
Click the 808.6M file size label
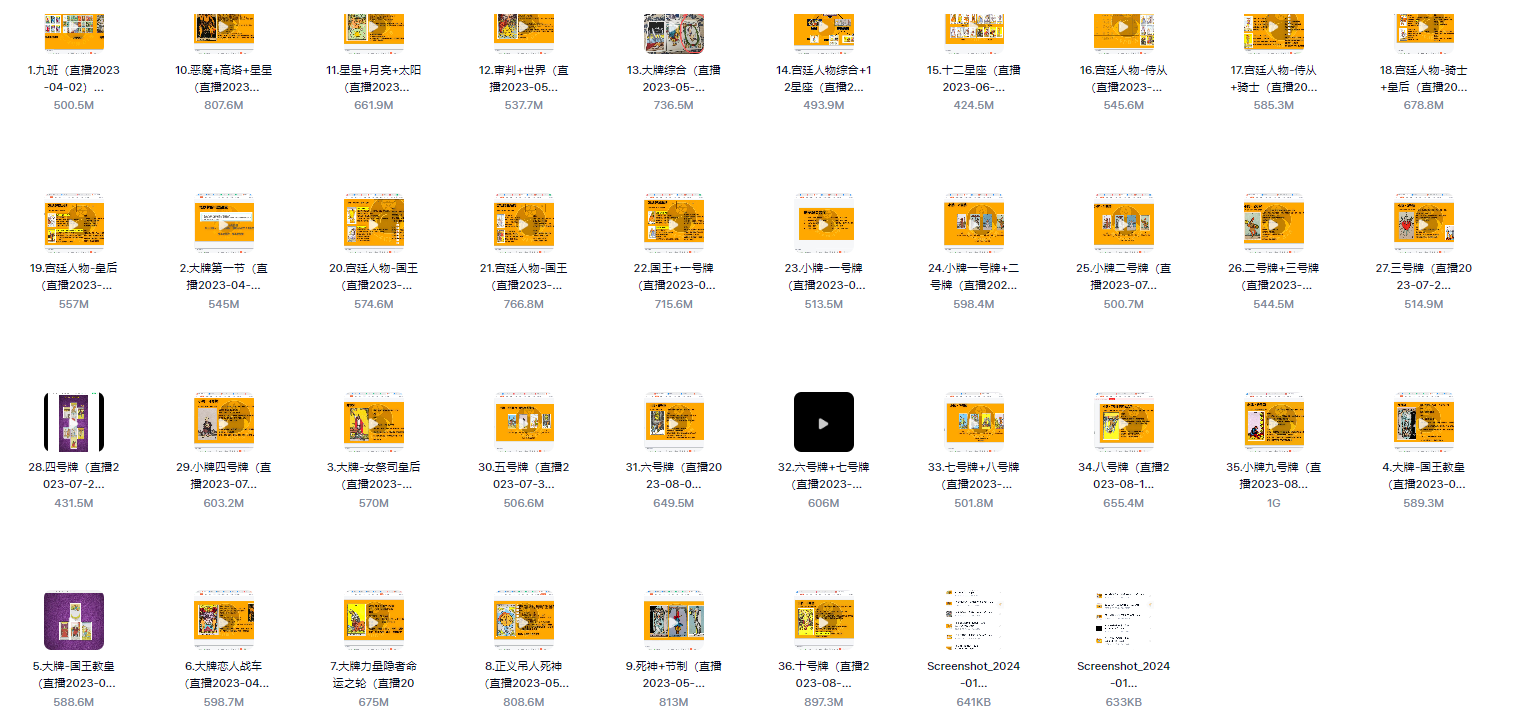[x=524, y=702]
